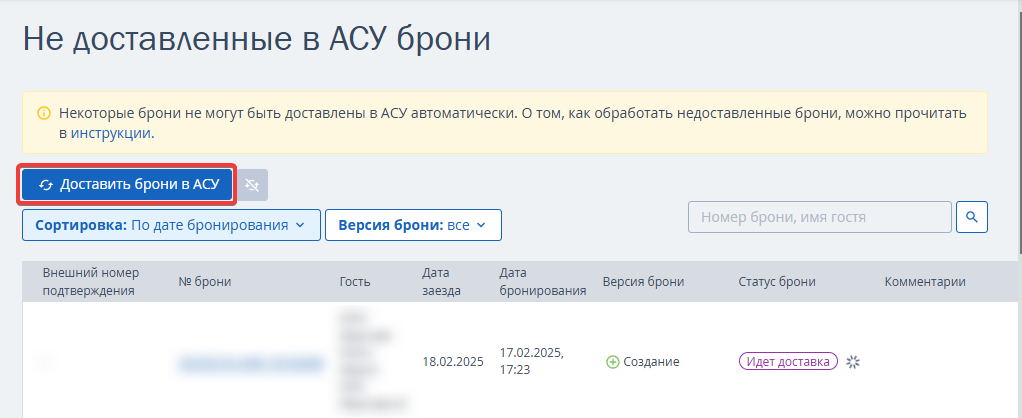
Task: Click the Дата бронирования column header
Action: coord(543,282)
